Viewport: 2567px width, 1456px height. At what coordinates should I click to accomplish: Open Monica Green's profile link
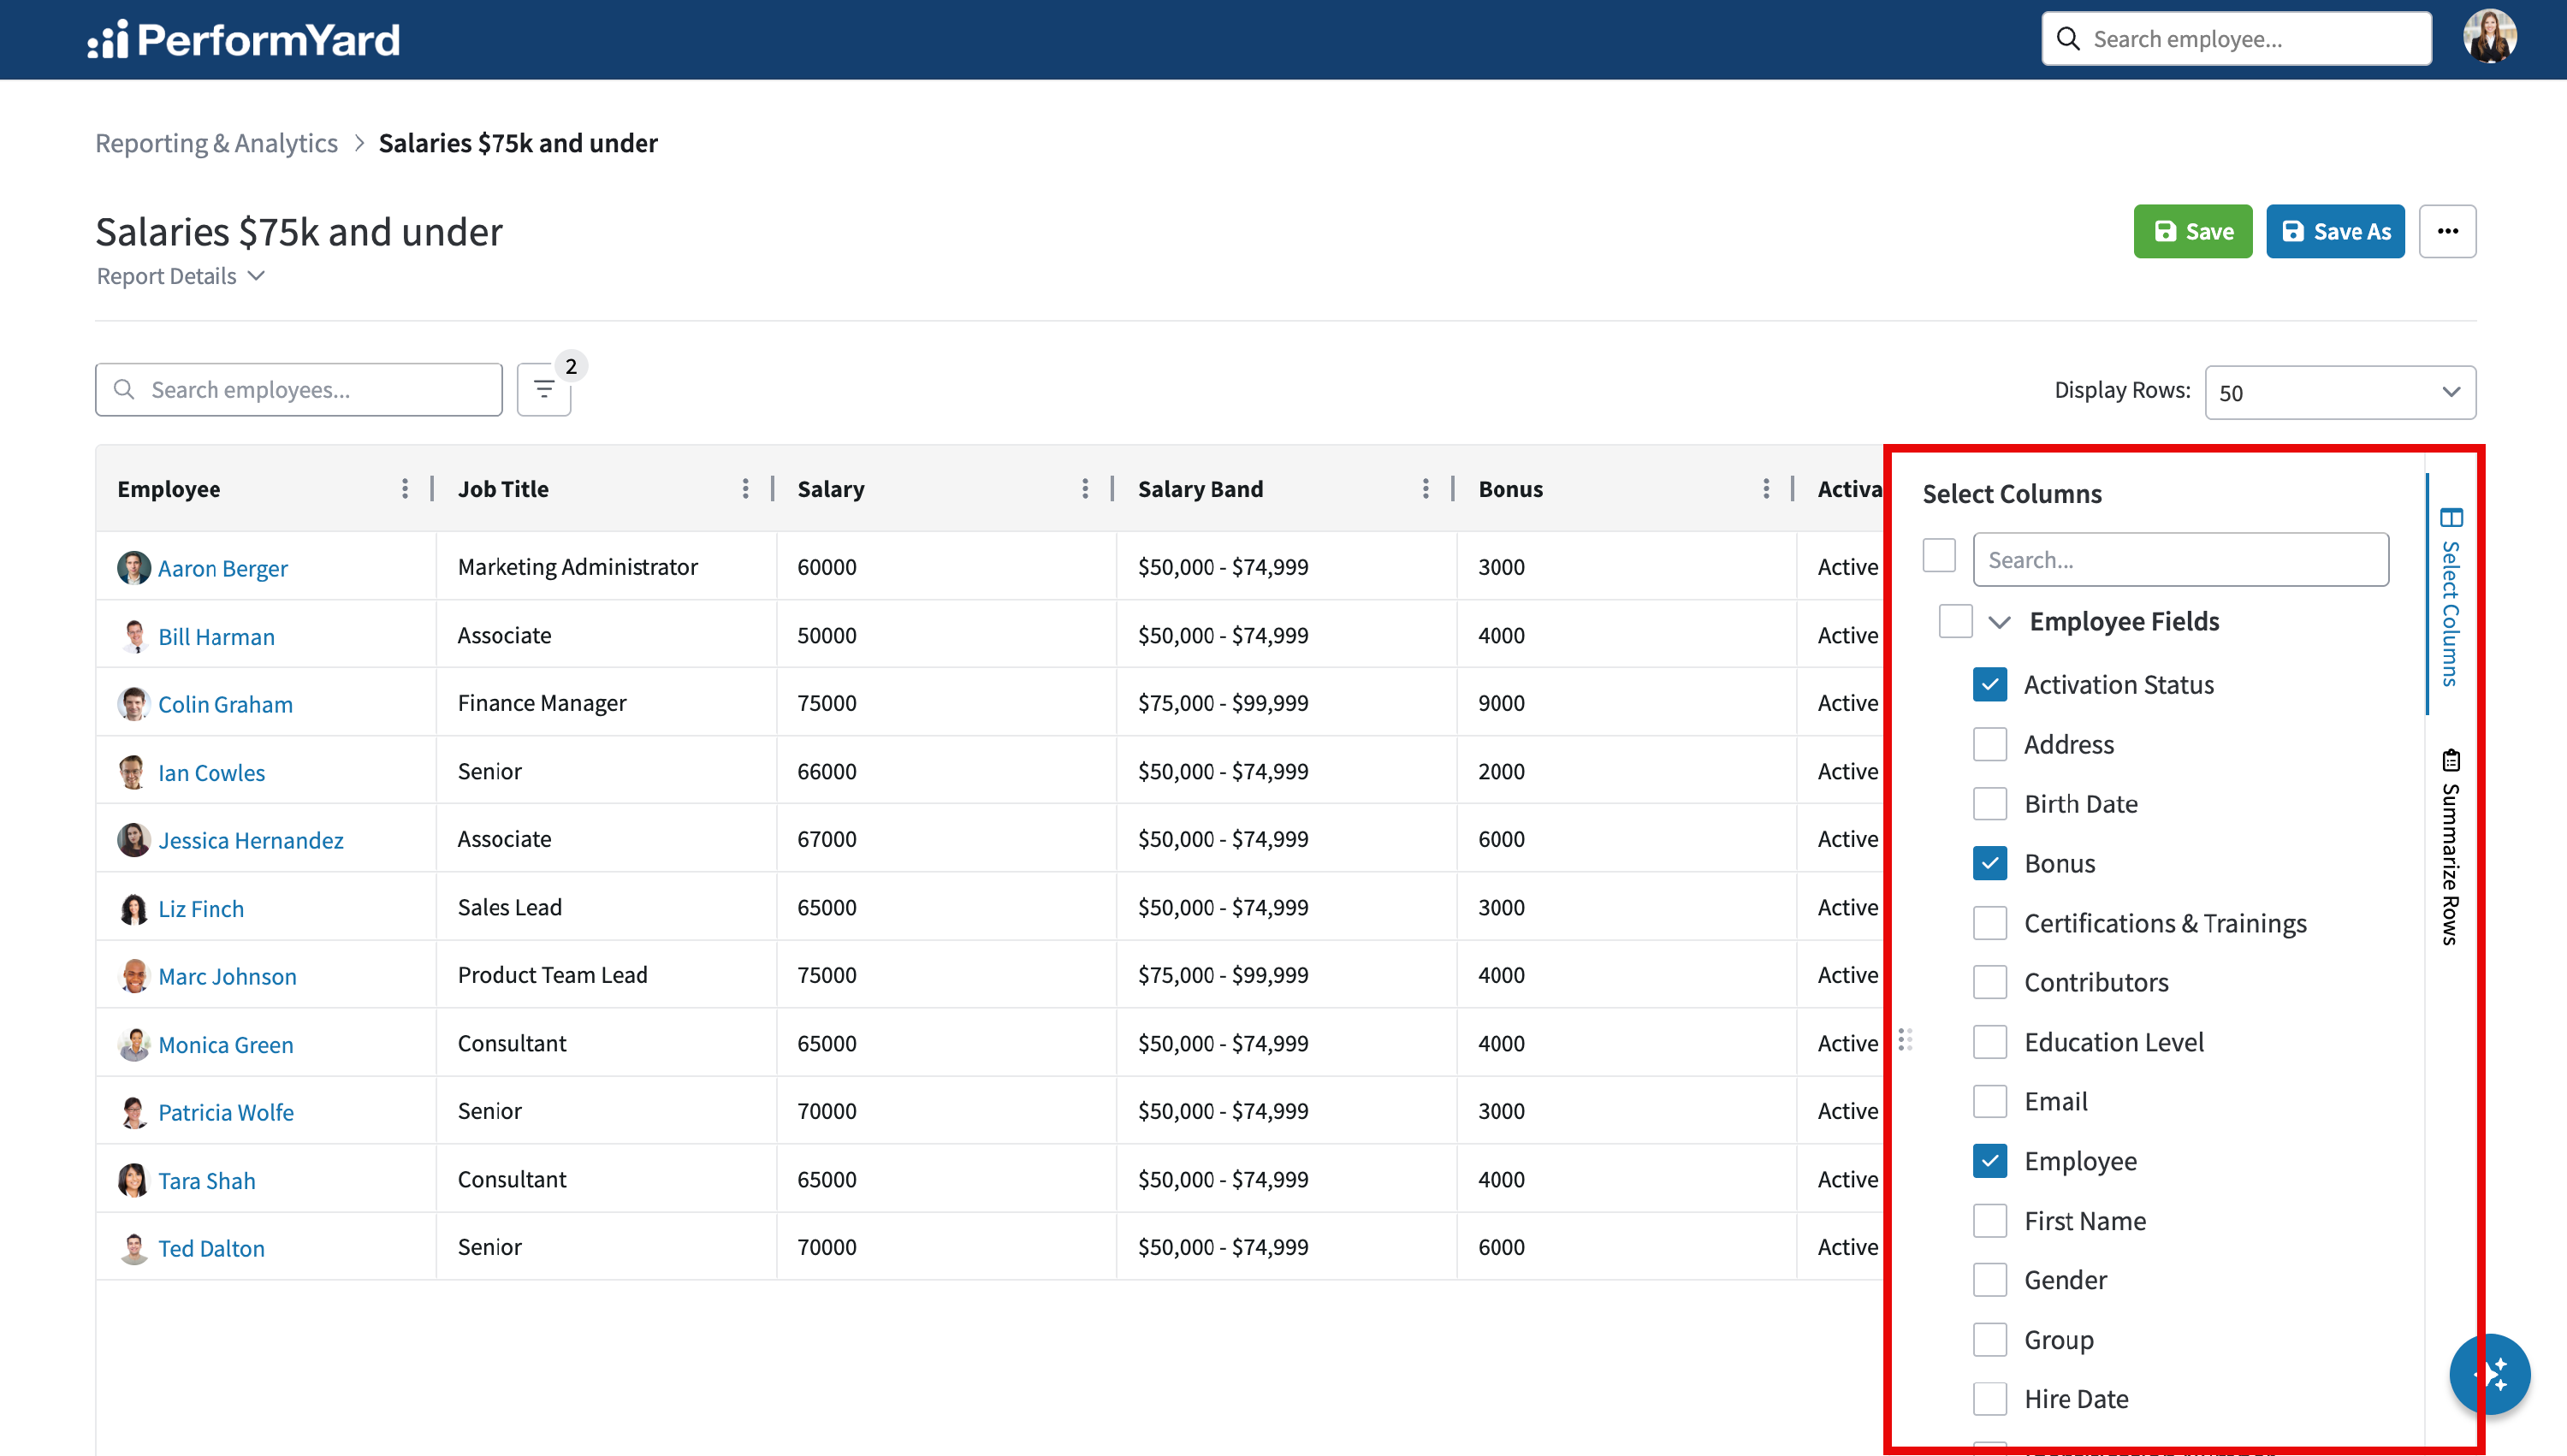coord(226,1044)
